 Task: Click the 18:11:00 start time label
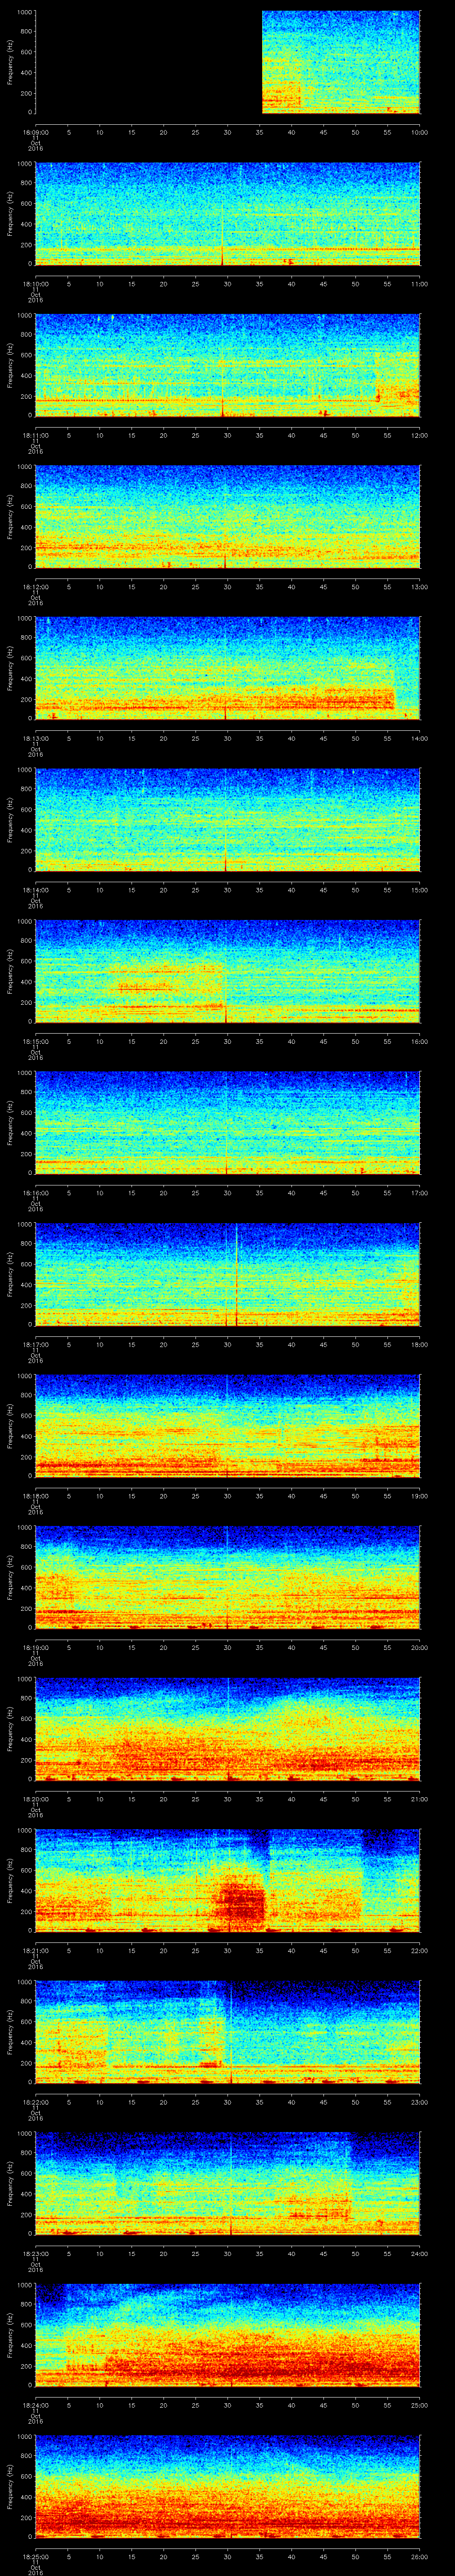[35, 434]
